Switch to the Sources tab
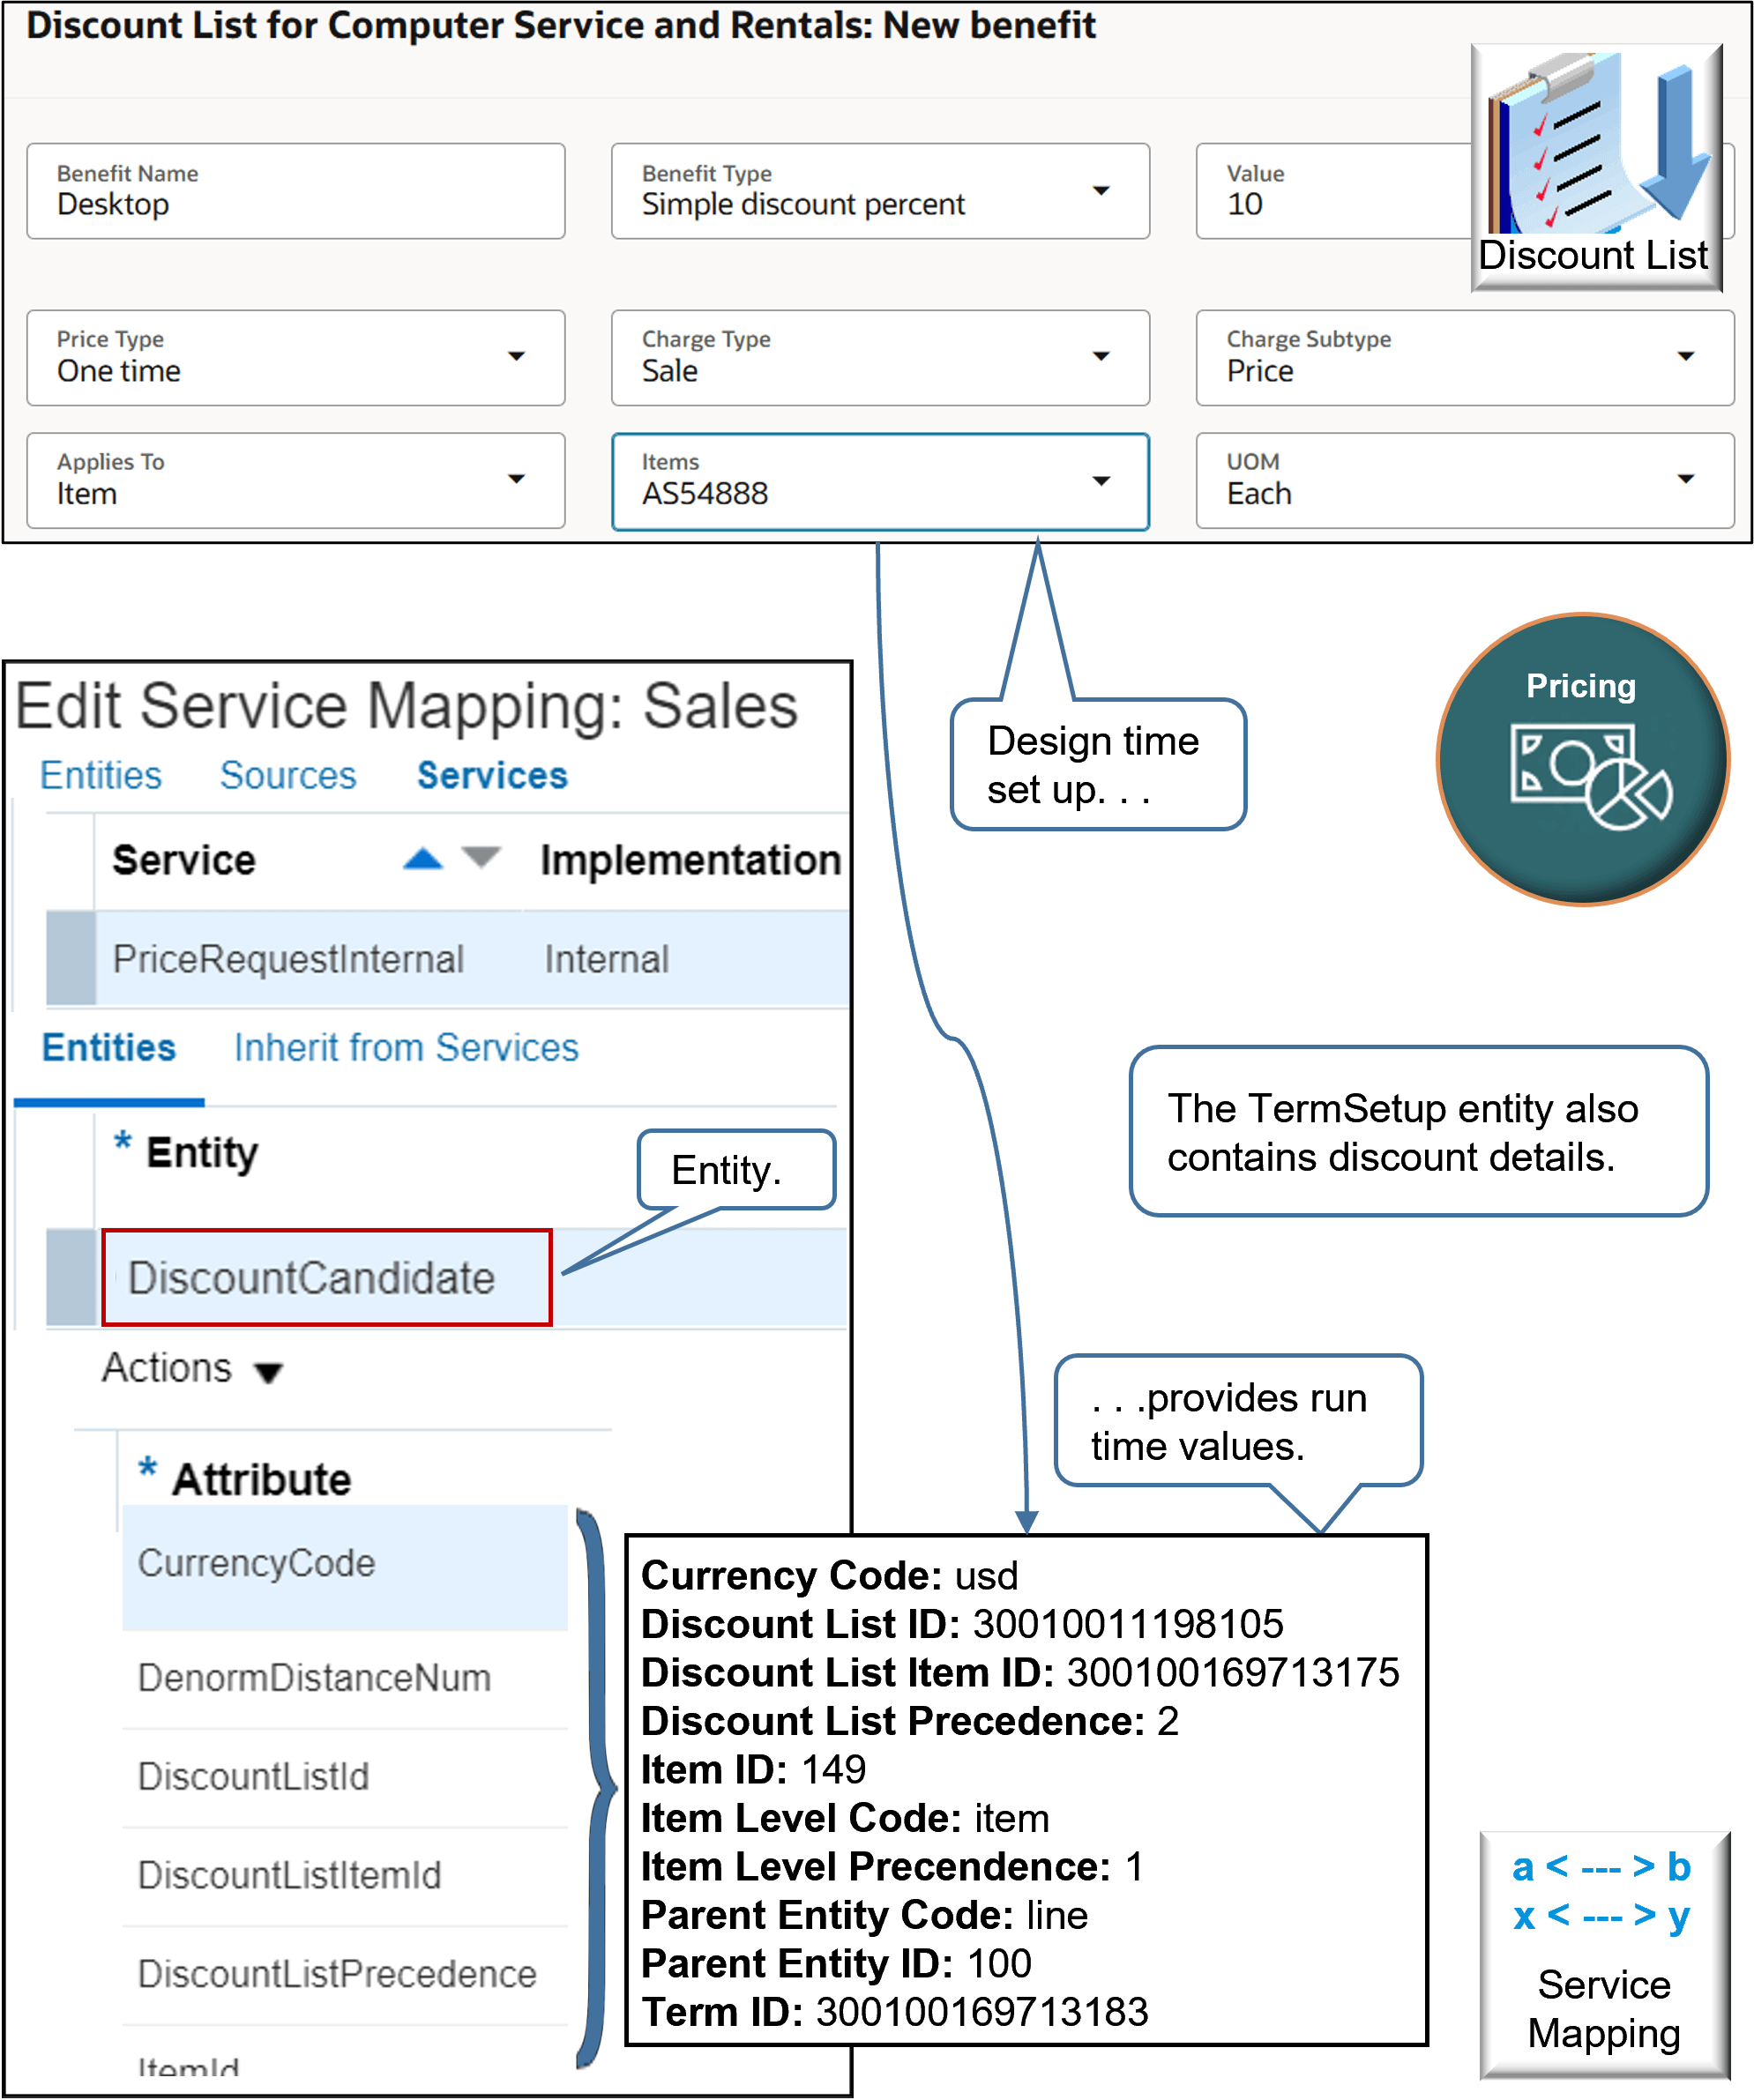This screenshot has width=1754, height=2100. tap(288, 775)
